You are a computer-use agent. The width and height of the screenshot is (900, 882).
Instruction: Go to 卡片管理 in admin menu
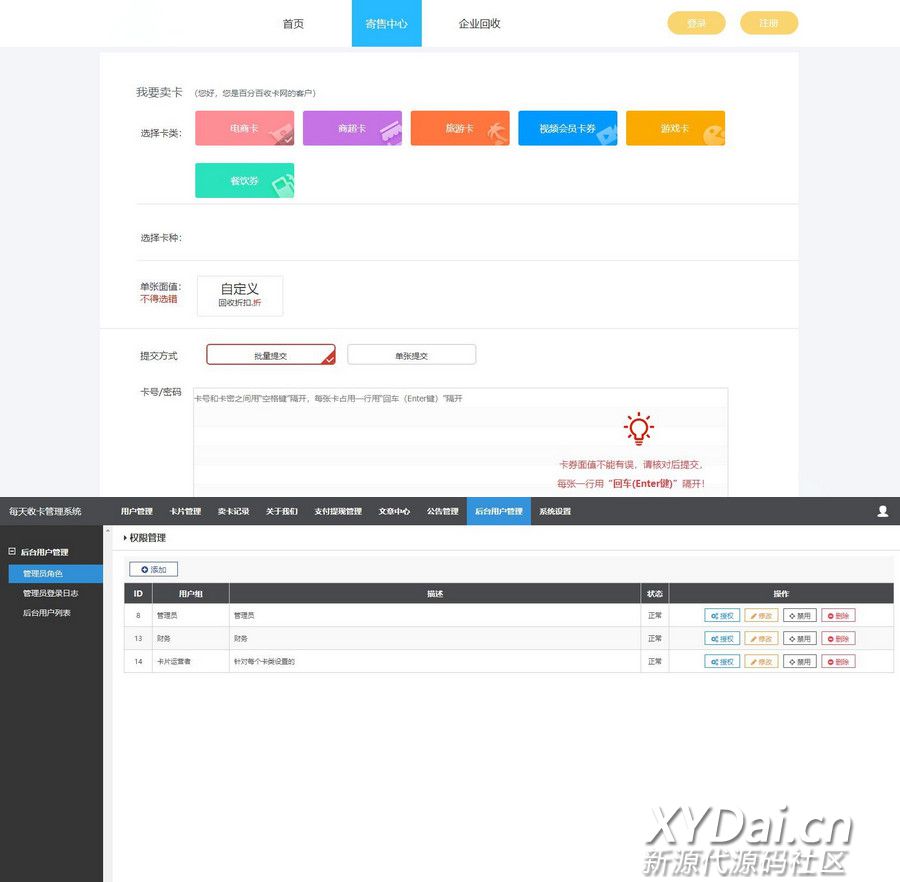[185, 511]
